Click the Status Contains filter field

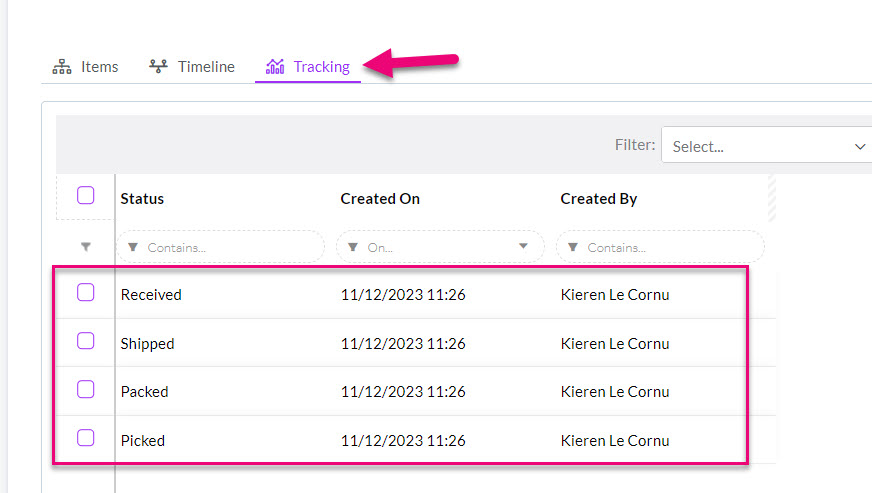click(x=220, y=247)
